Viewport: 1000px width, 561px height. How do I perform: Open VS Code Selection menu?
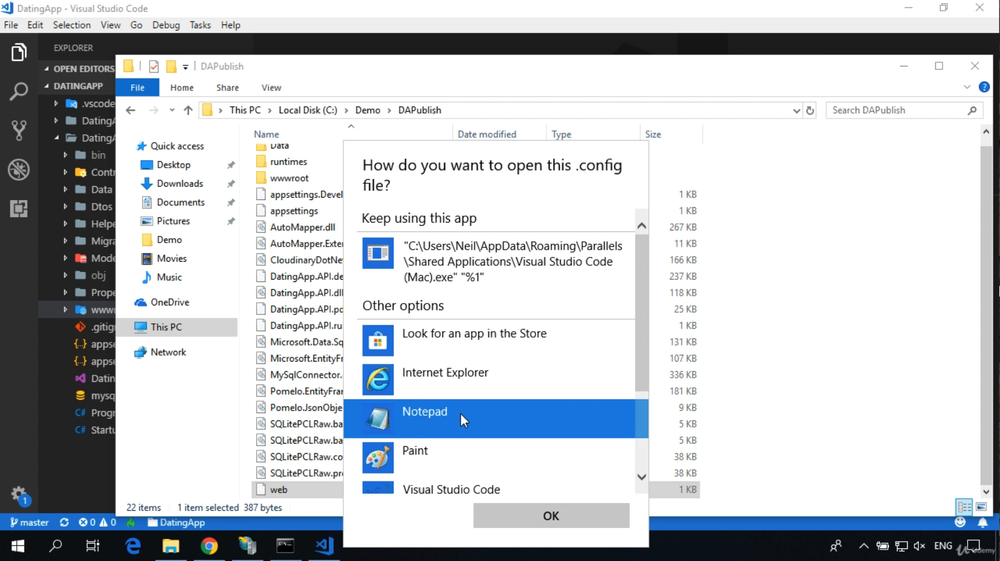tap(71, 25)
